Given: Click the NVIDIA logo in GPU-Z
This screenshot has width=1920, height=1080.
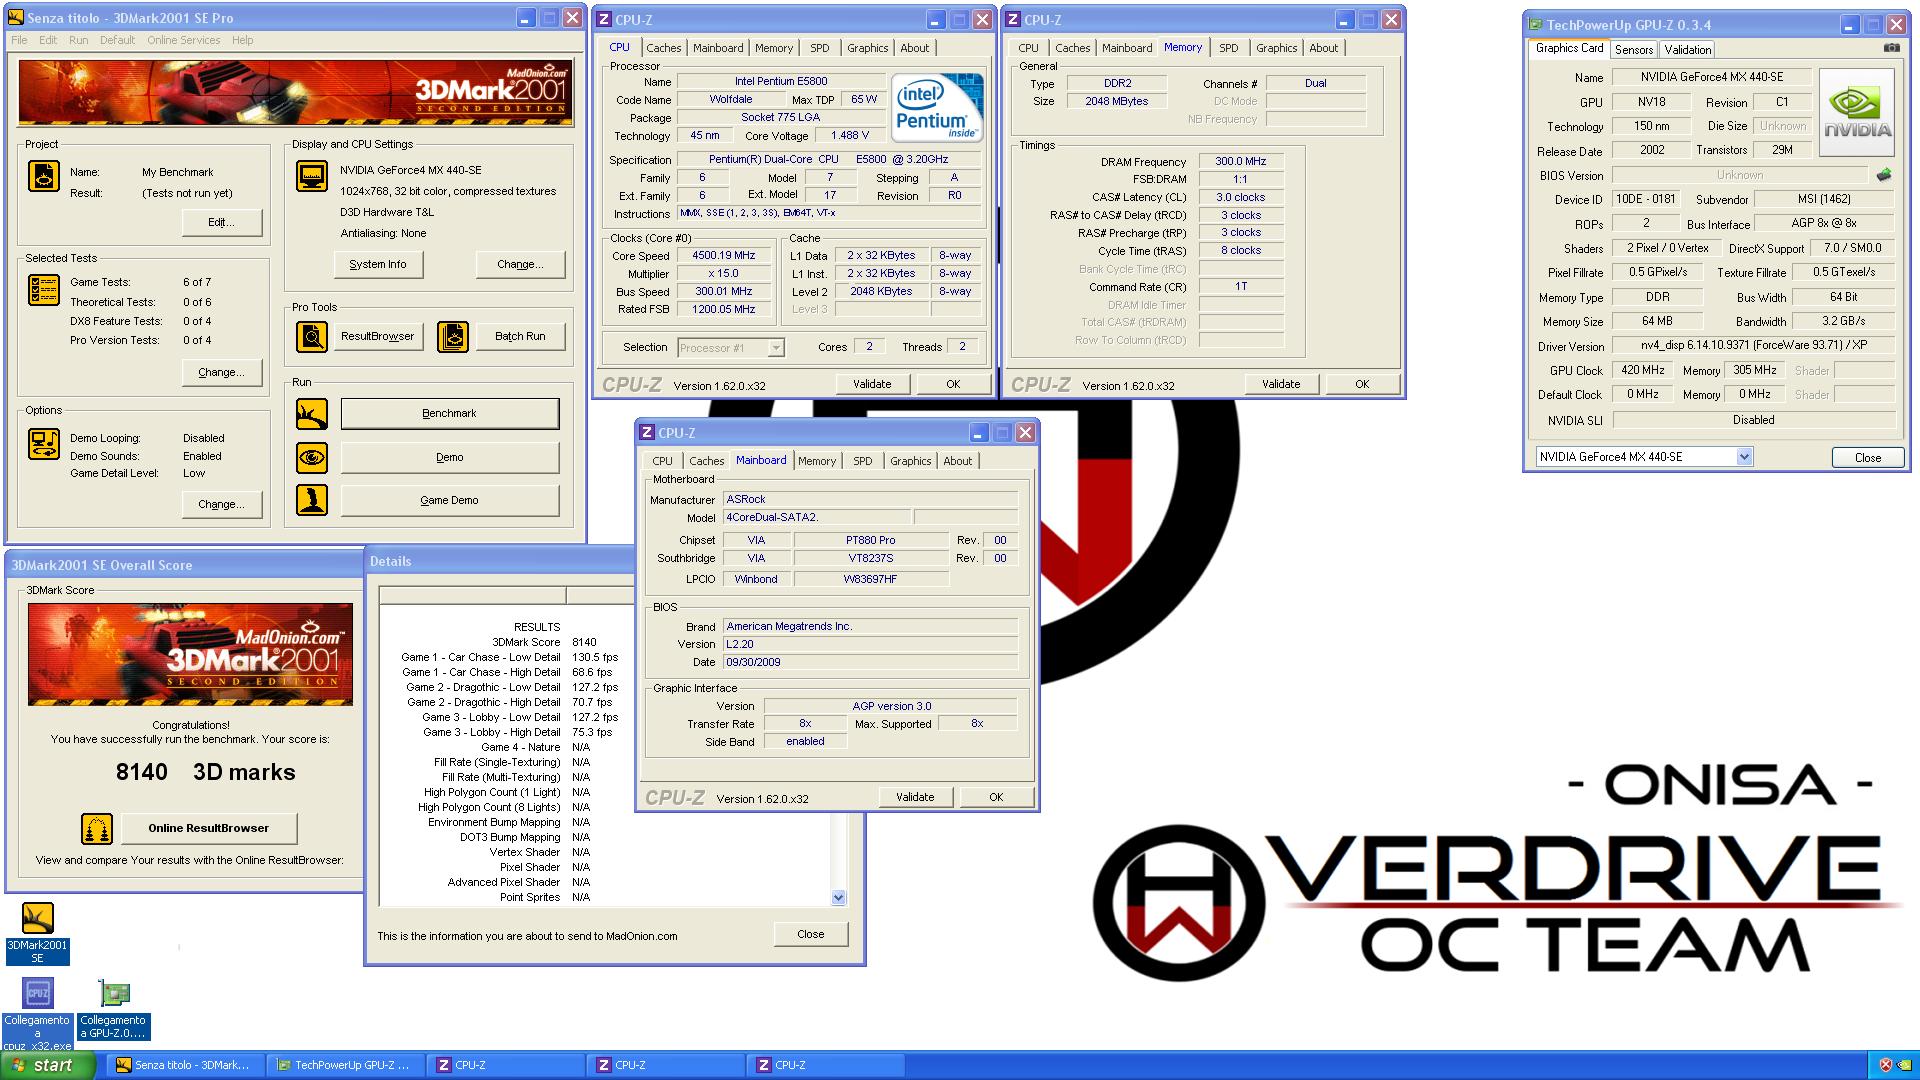Looking at the screenshot, I should pos(1857,112).
